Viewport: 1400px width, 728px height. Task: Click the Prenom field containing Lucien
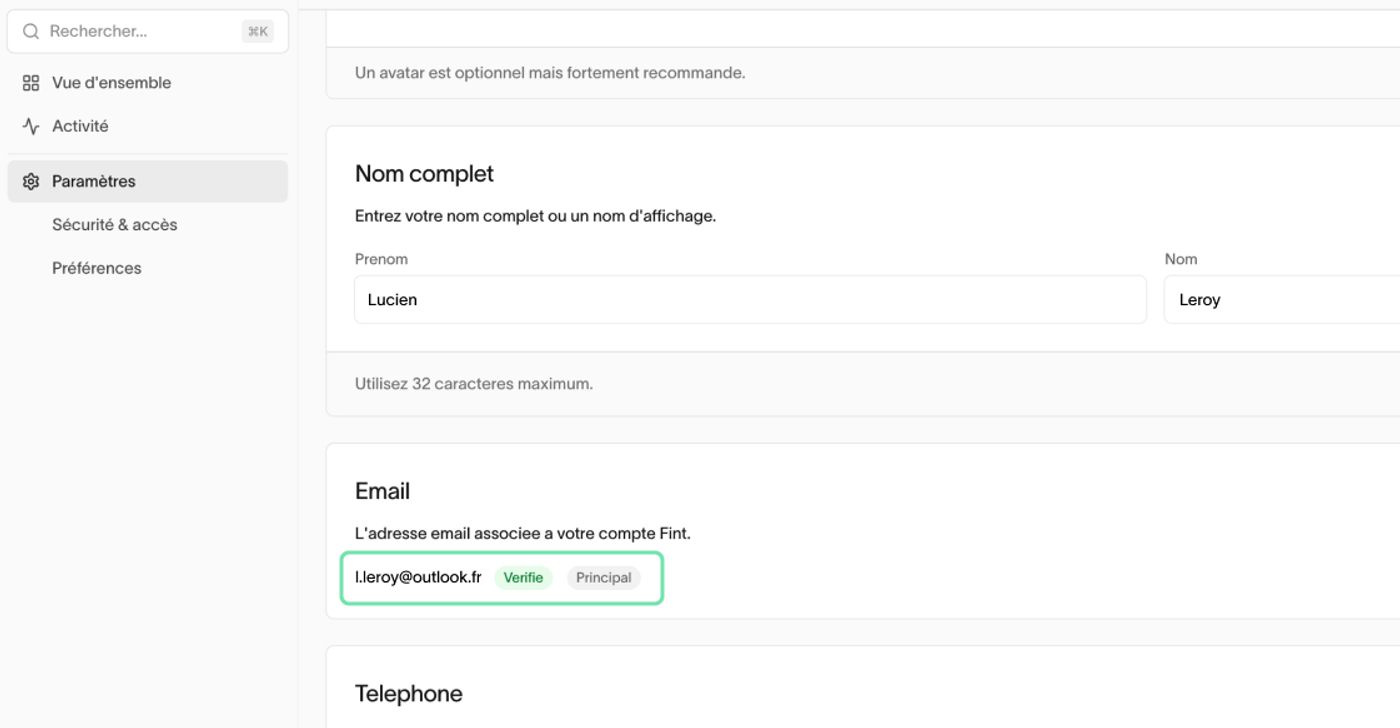[x=750, y=299]
